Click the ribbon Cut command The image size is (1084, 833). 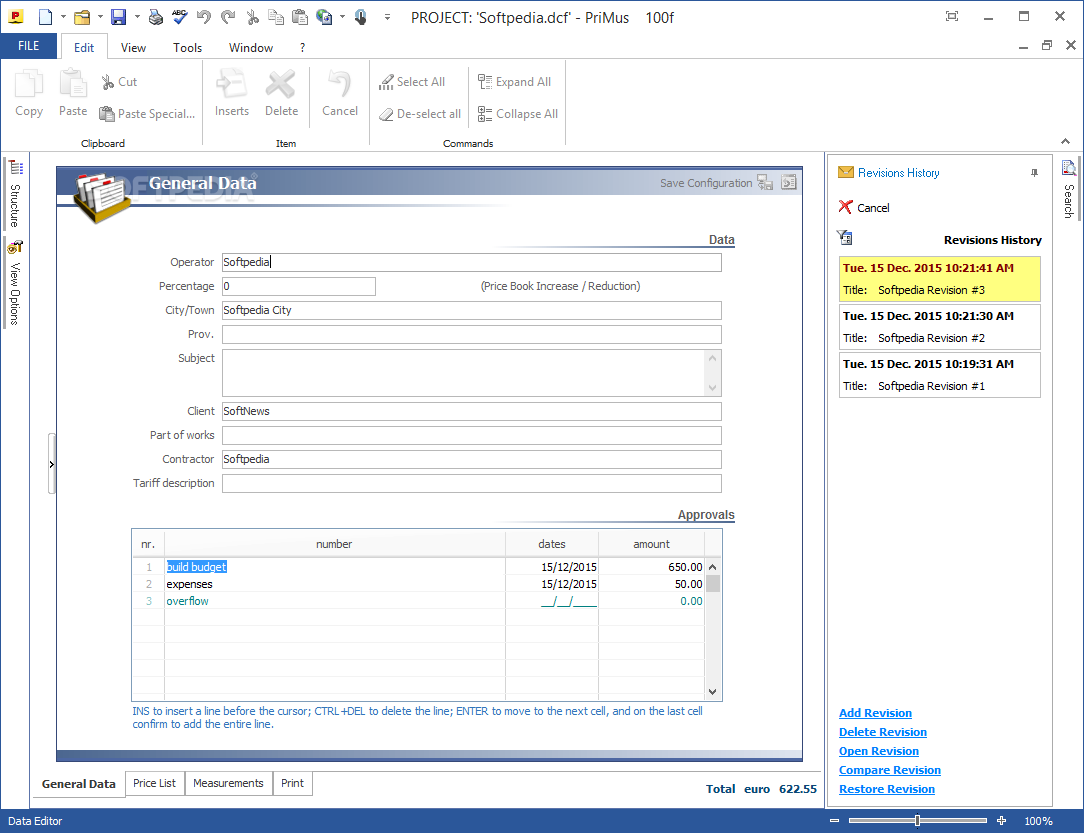tap(119, 82)
